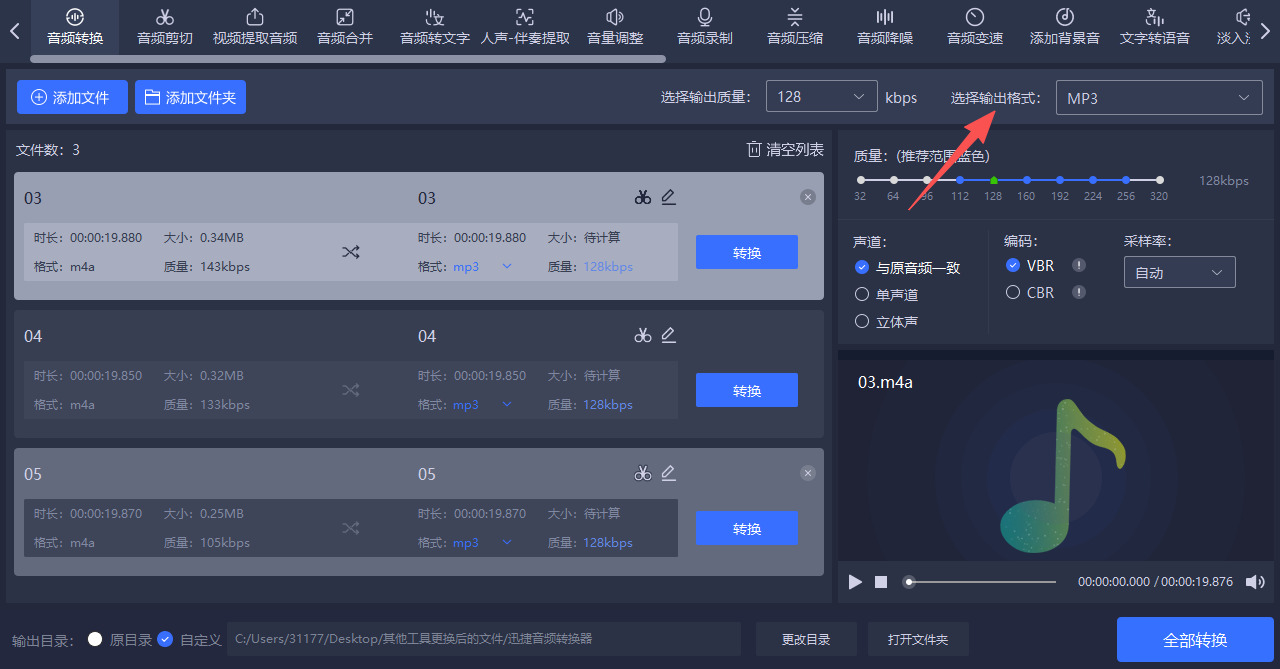The height and width of the screenshot is (669, 1280).
Task: Rename file 04 with pencil icon
Action: tap(669, 335)
